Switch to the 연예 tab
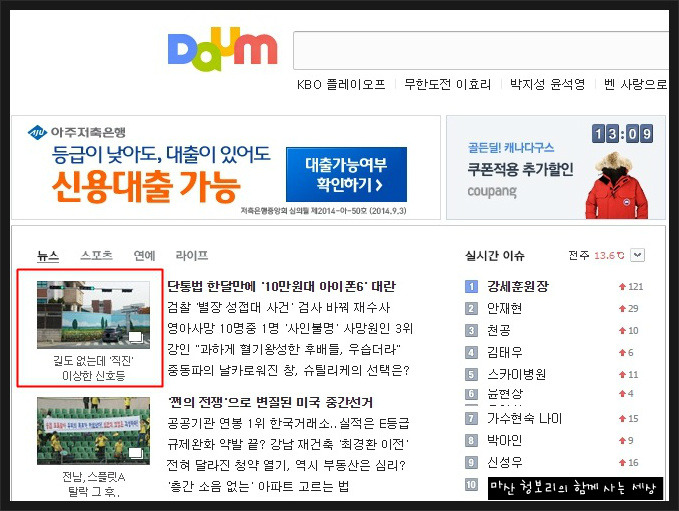 point(145,256)
